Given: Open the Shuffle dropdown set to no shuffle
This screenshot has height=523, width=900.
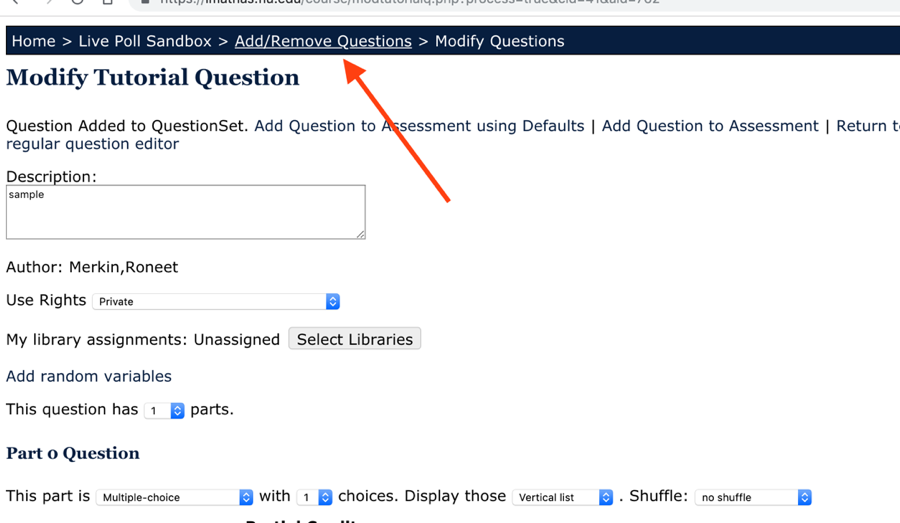Looking at the screenshot, I should click(753, 497).
